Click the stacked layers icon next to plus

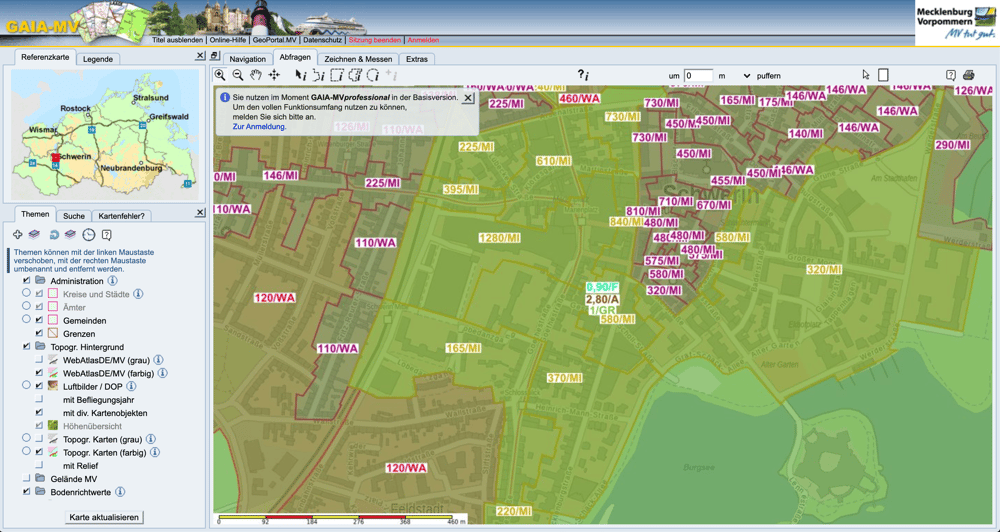click(34, 235)
